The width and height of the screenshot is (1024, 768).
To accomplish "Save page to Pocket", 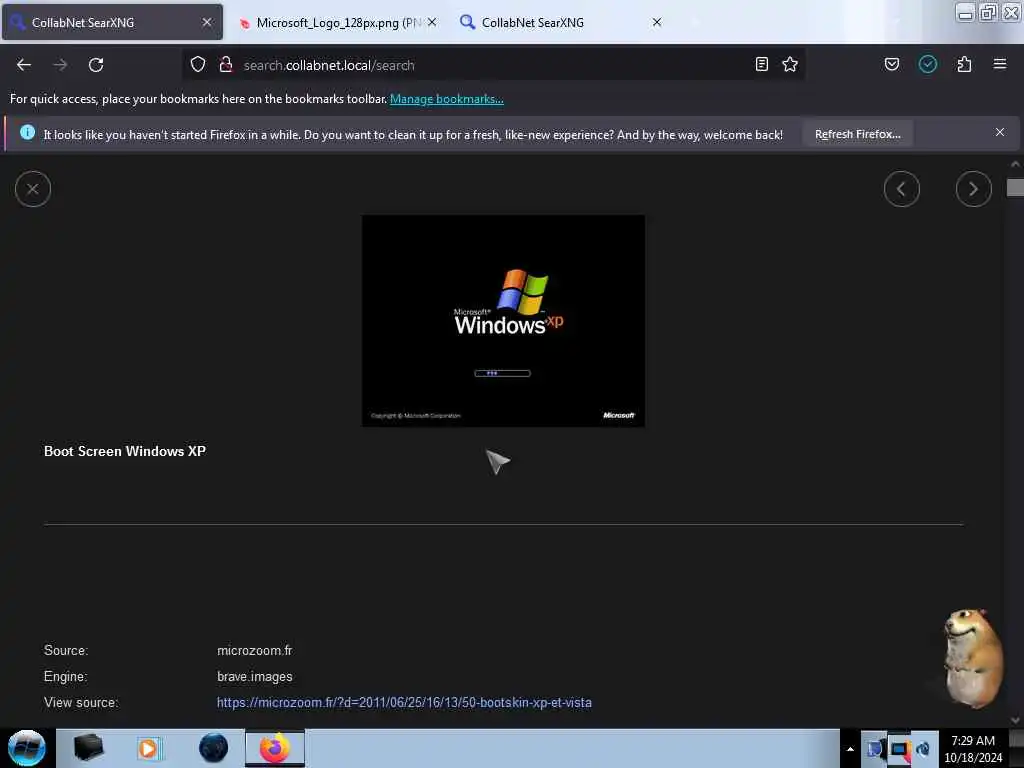I will click(891, 64).
